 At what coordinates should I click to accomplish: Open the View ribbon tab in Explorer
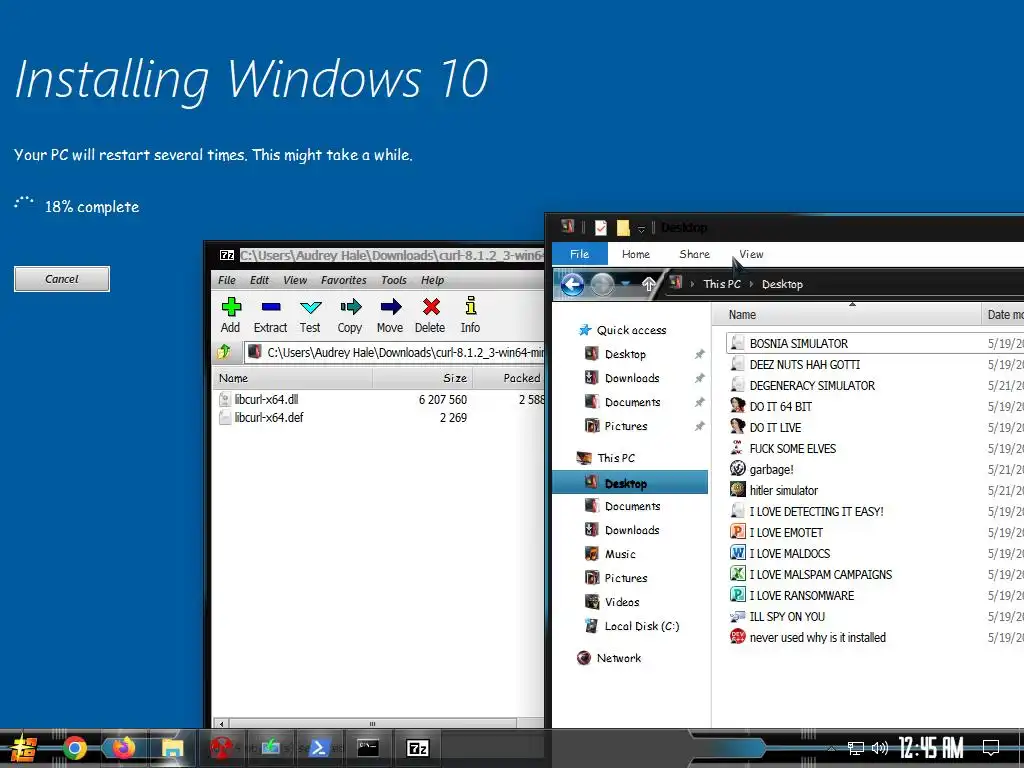[x=751, y=254]
